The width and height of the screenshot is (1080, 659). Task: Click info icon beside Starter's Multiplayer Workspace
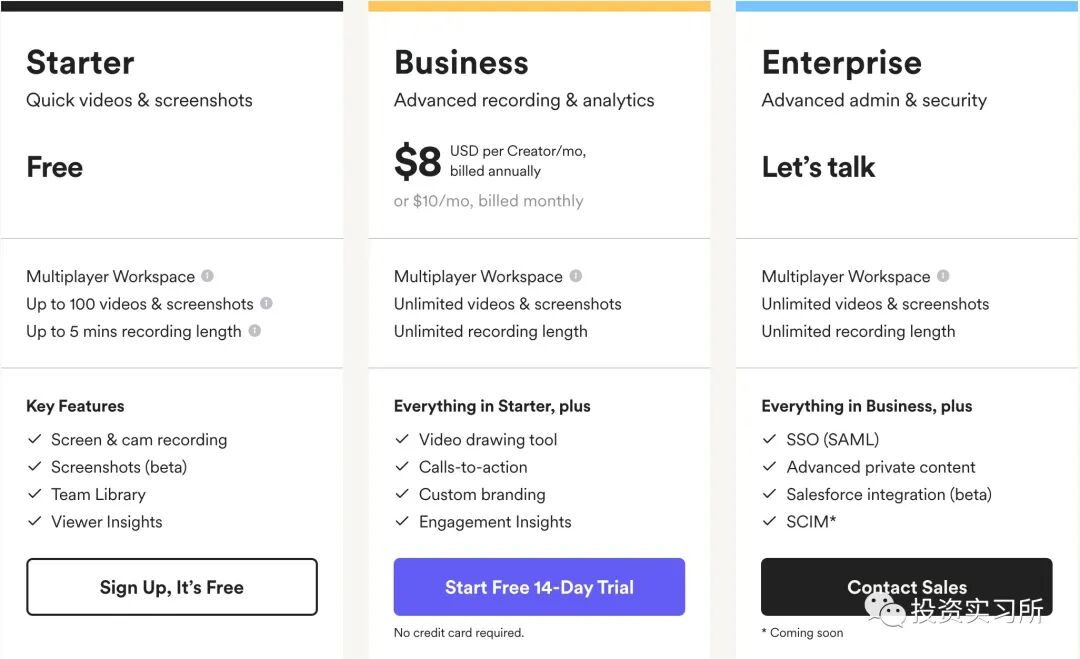(x=207, y=276)
